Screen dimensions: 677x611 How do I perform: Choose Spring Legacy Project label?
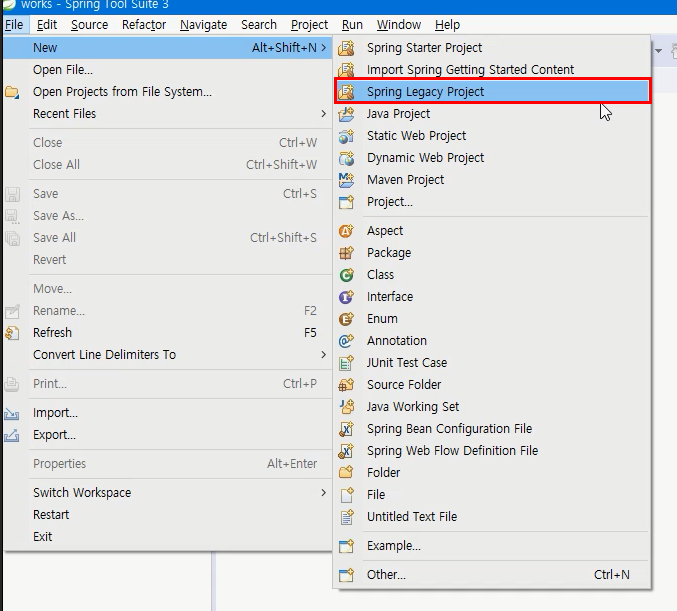425,92
